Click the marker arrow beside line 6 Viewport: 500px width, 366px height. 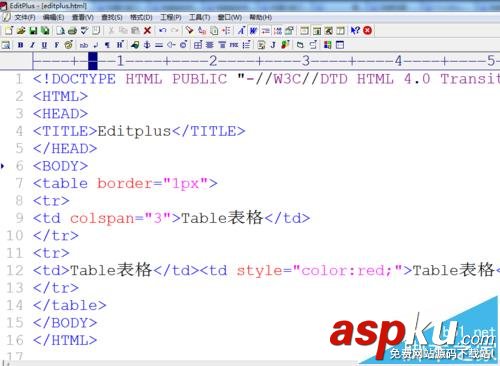(3, 166)
